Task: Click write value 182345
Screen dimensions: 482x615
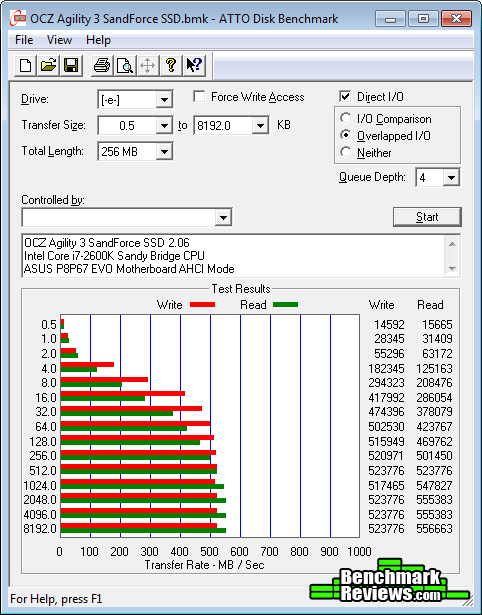Action: (x=386, y=369)
